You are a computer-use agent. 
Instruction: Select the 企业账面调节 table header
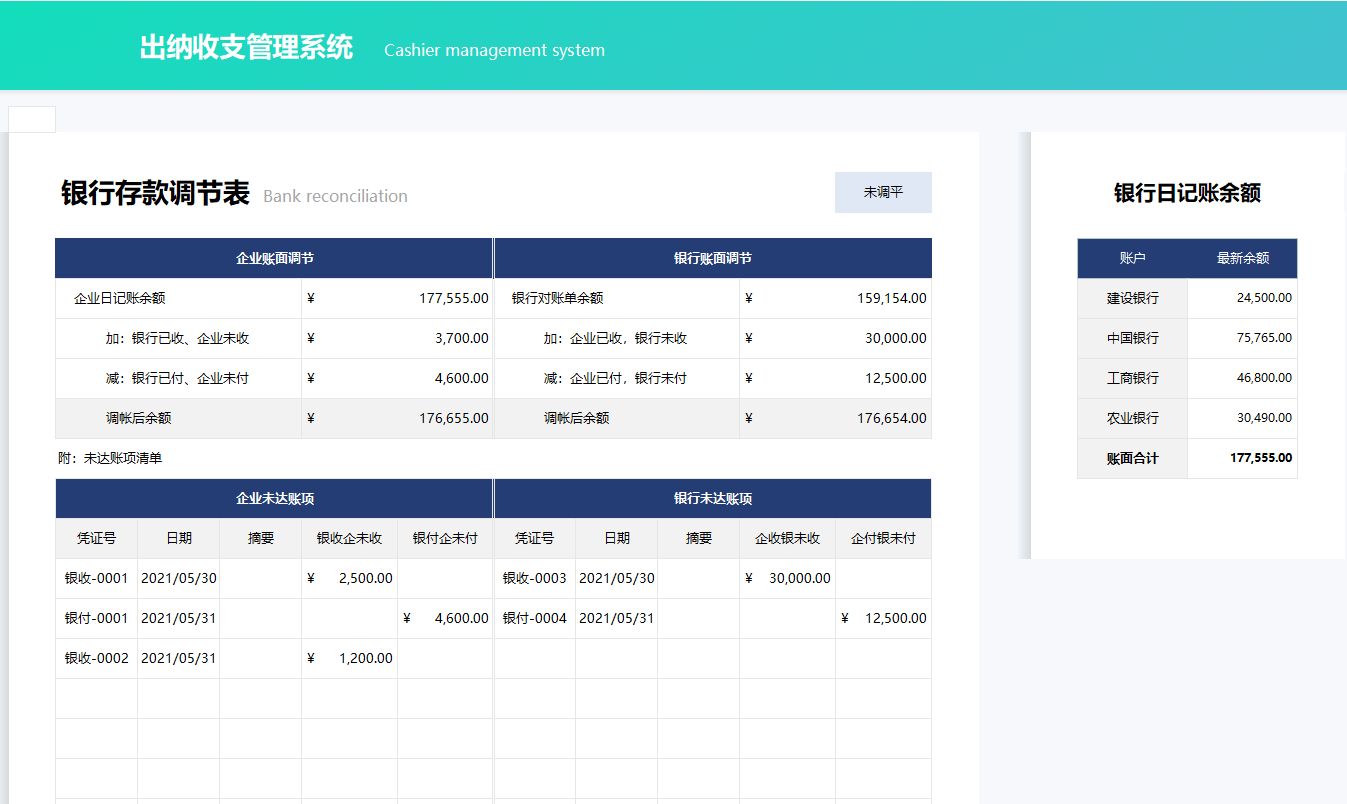273,257
